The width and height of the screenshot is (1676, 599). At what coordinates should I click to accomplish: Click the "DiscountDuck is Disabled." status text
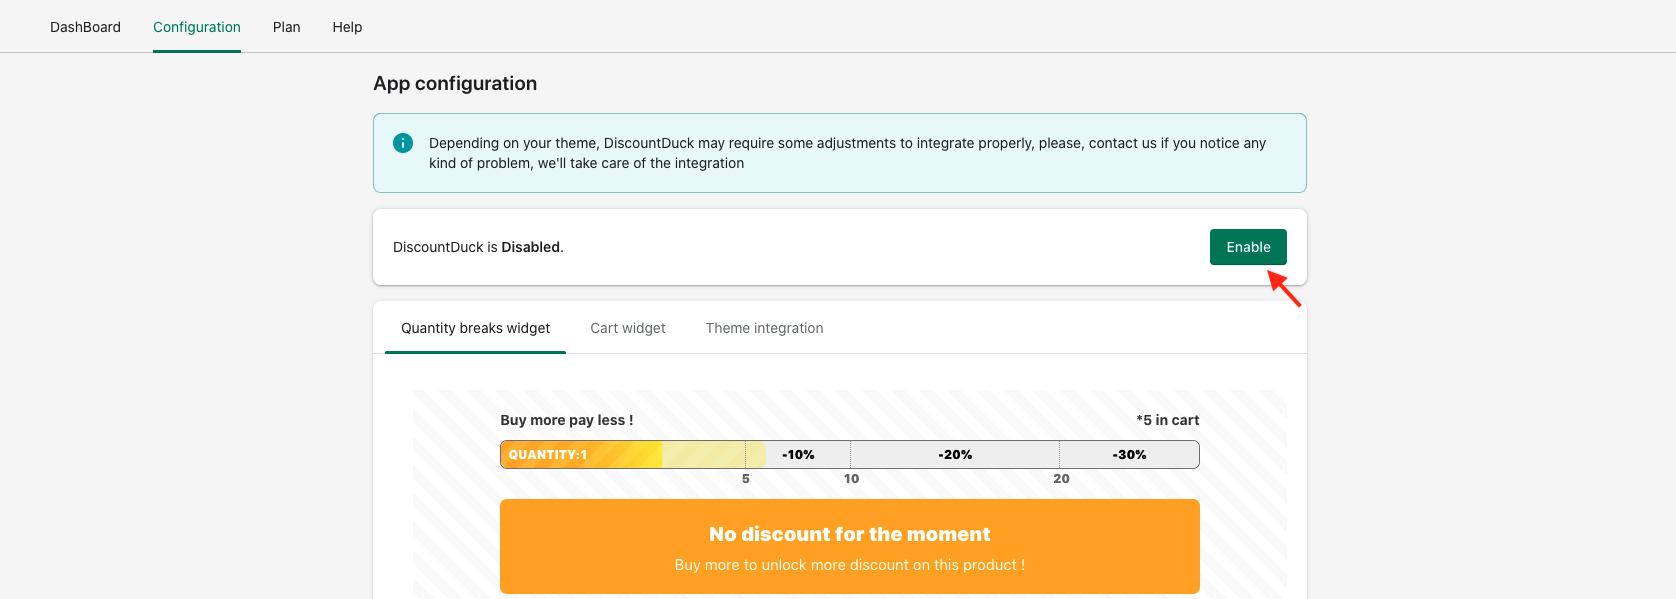(478, 247)
